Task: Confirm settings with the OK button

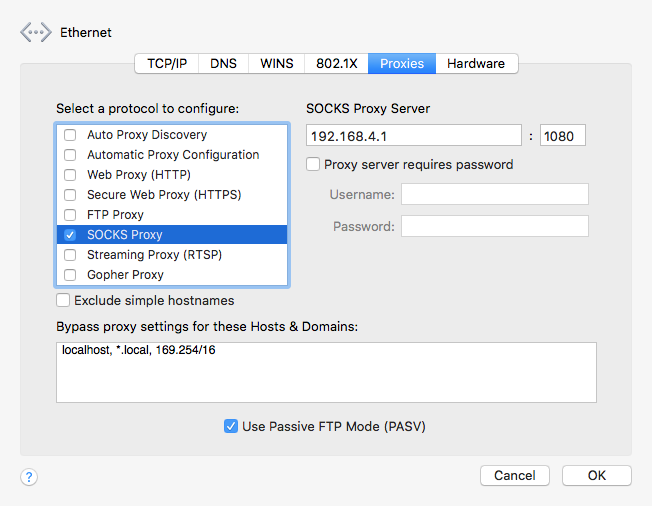Action: [x=596, y=475]
